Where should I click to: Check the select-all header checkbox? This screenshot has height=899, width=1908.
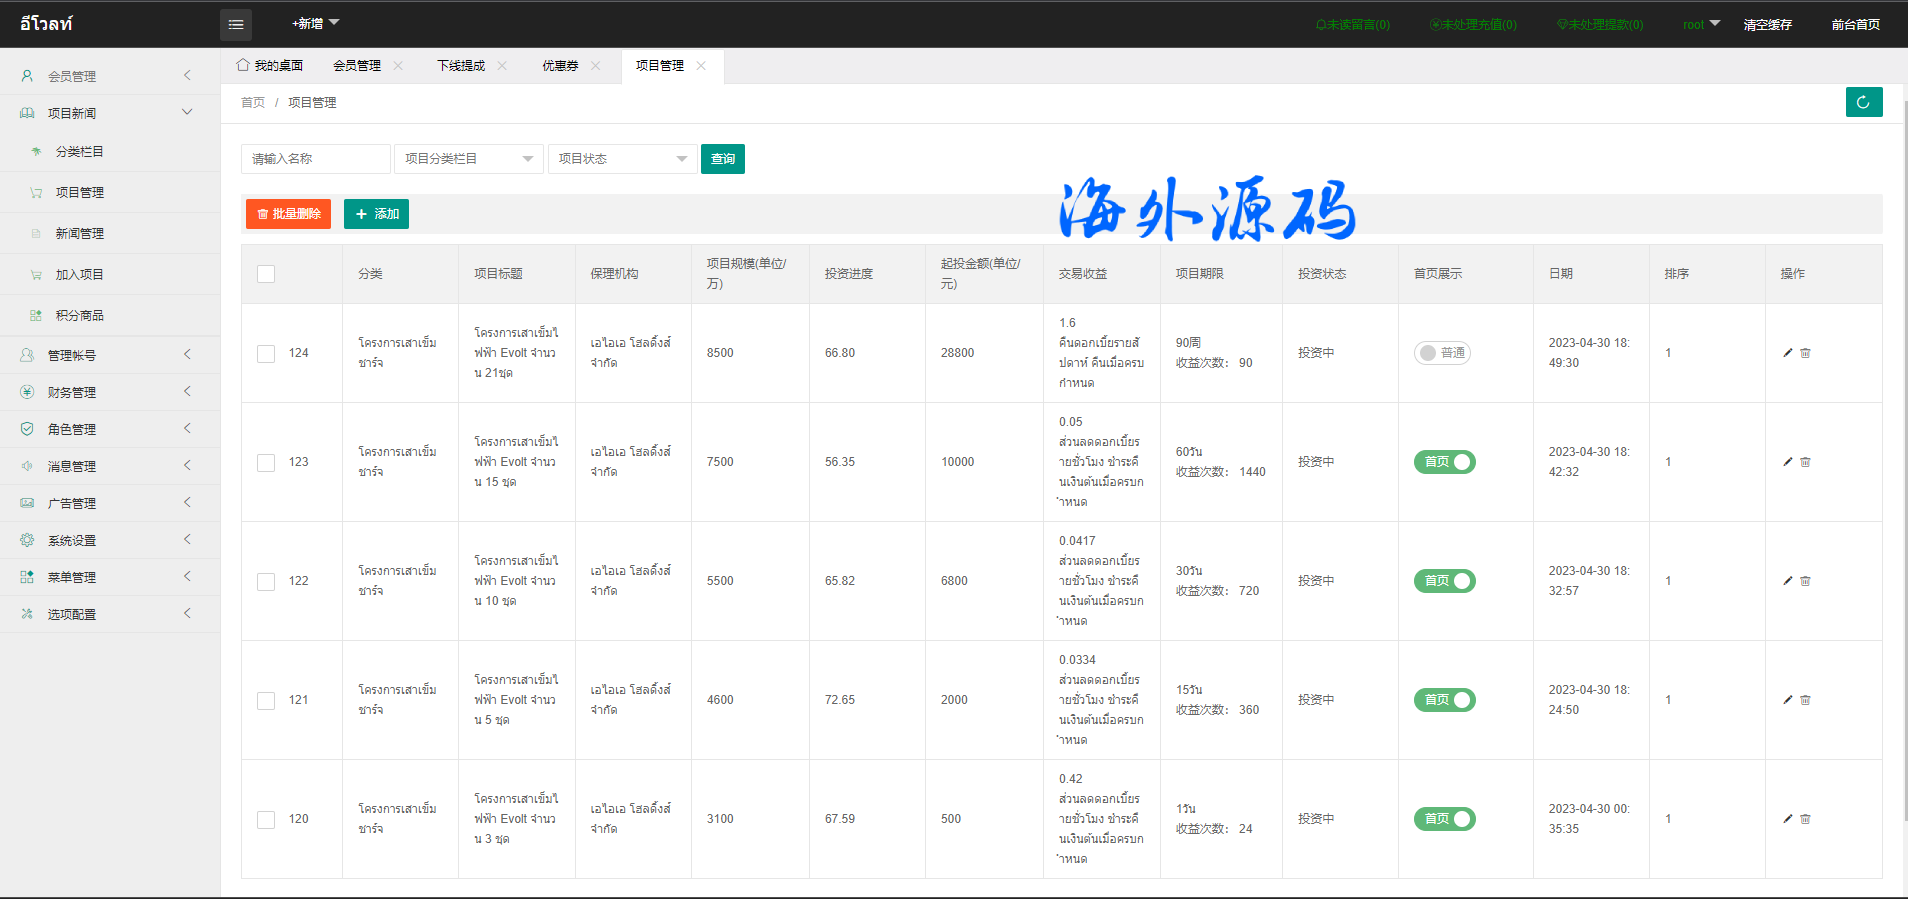[x=266, y=274]
